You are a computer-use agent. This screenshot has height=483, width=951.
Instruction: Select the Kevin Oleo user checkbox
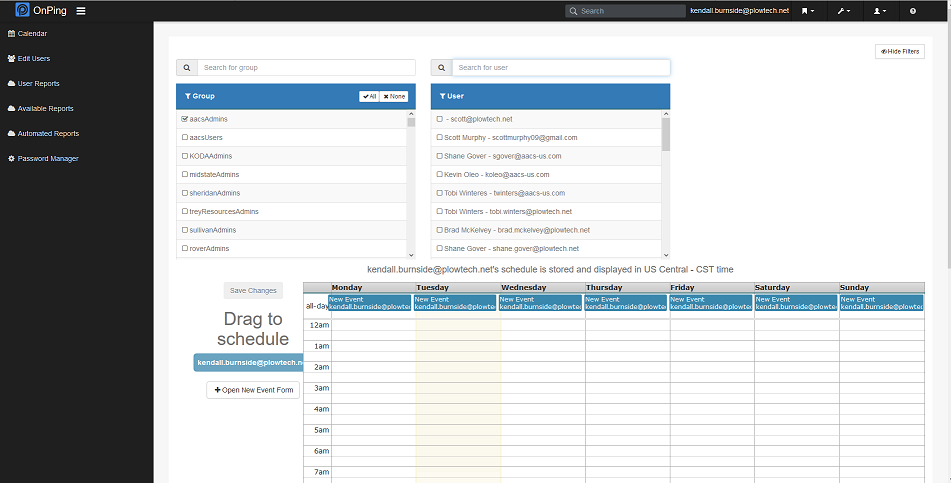tap(439, 174)
